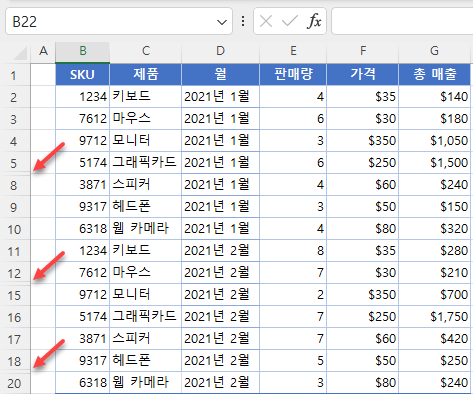The image size is (473, 394).
Task: Select row 20 header
Action: (x=15, y=383)
